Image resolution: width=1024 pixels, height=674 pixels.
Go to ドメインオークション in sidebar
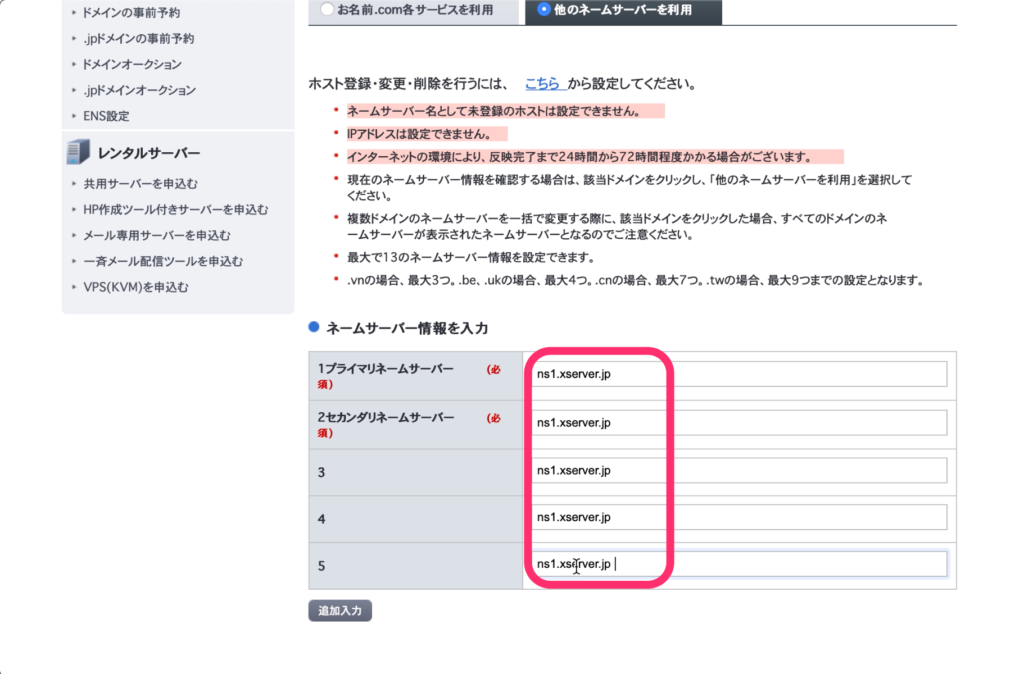click(x=133, y=65)
